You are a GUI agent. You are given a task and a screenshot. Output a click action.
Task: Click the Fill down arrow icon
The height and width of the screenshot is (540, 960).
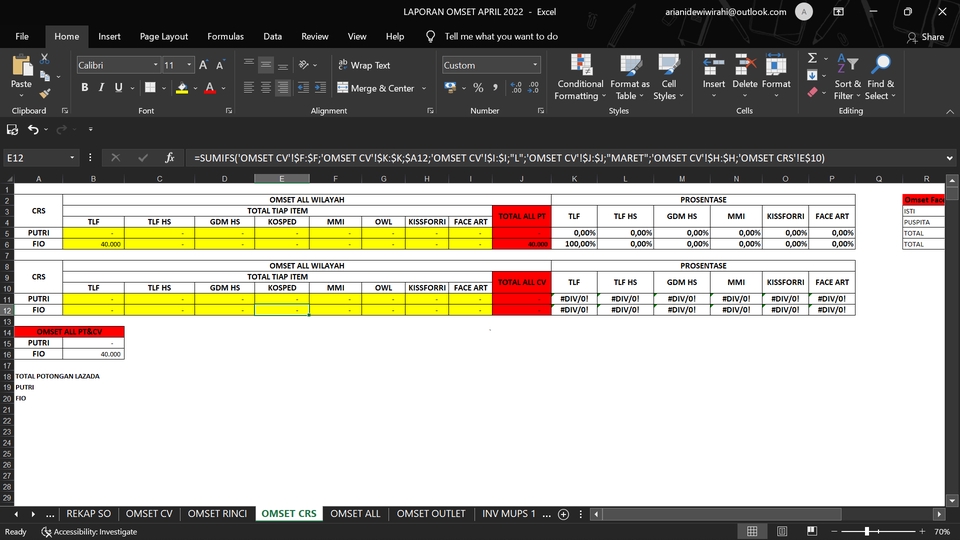tap(812, 75)
